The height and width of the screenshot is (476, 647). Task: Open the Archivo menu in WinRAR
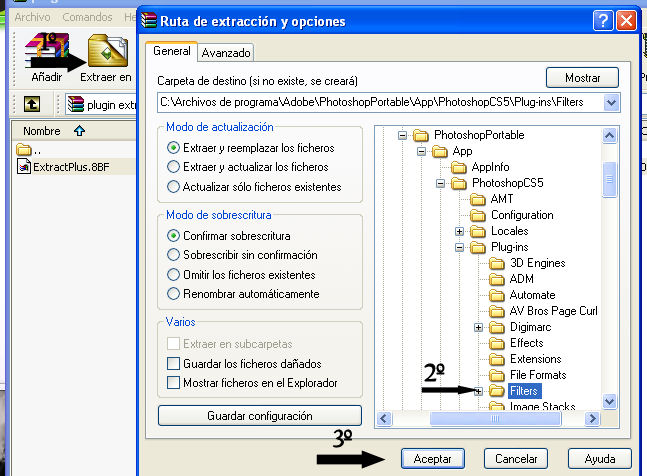[x=32, y=17]
